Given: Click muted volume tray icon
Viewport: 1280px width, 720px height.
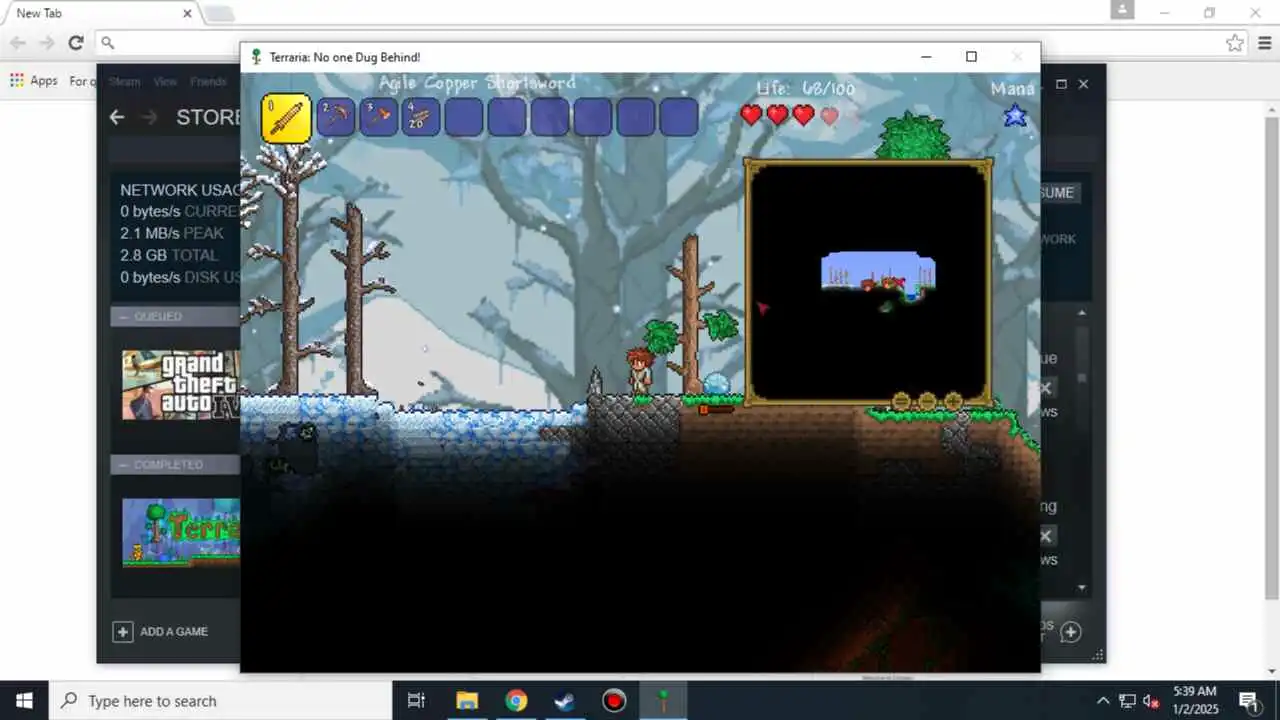Looking at the screenshot, I should click(x=1151, y=700).
